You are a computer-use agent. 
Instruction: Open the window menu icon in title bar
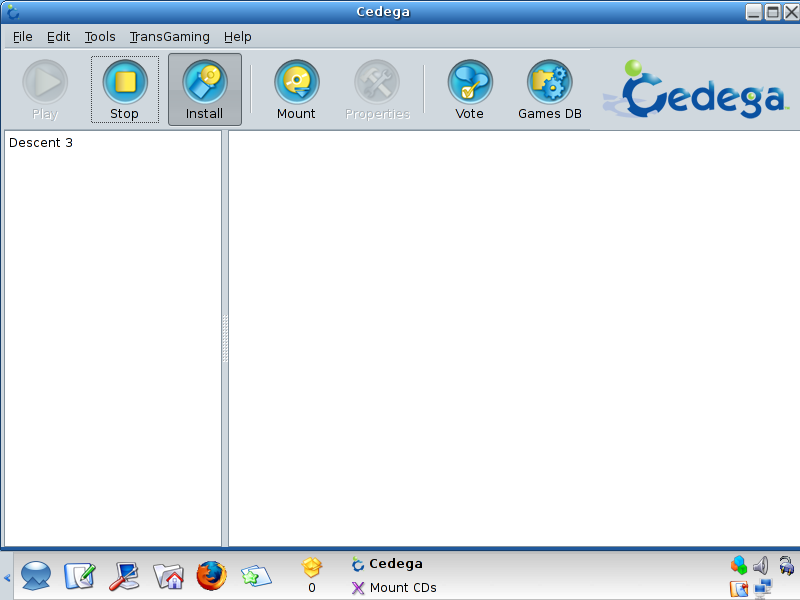point(13,12)
